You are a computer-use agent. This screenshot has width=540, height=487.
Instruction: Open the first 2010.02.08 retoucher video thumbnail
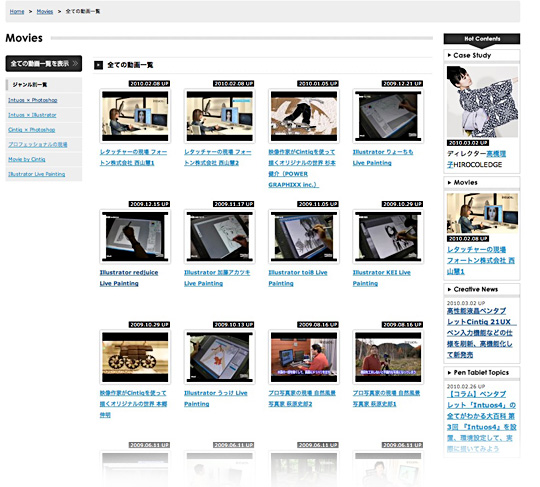tap(135, 116)
